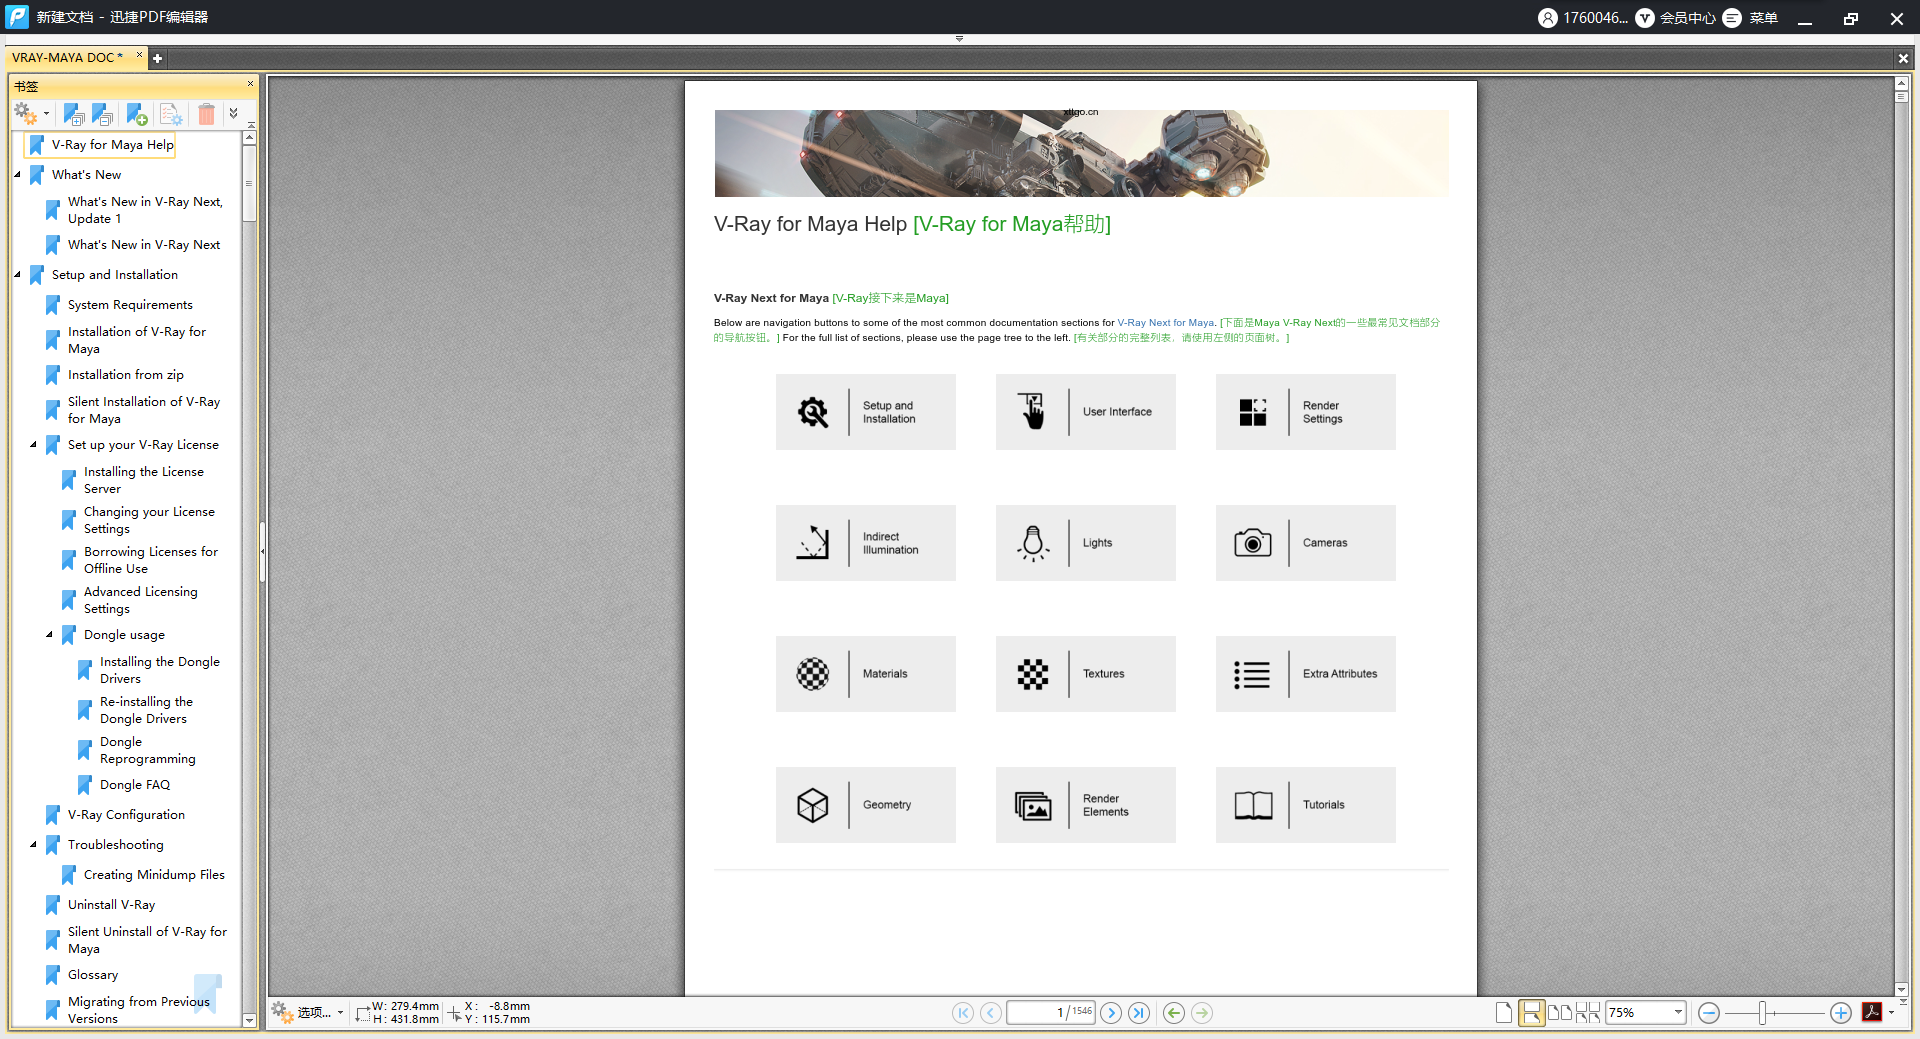Screen dimensions: 1920x1039
Task: Close the VRAY-MAYA DOC tab
Action: click(139, 55)
